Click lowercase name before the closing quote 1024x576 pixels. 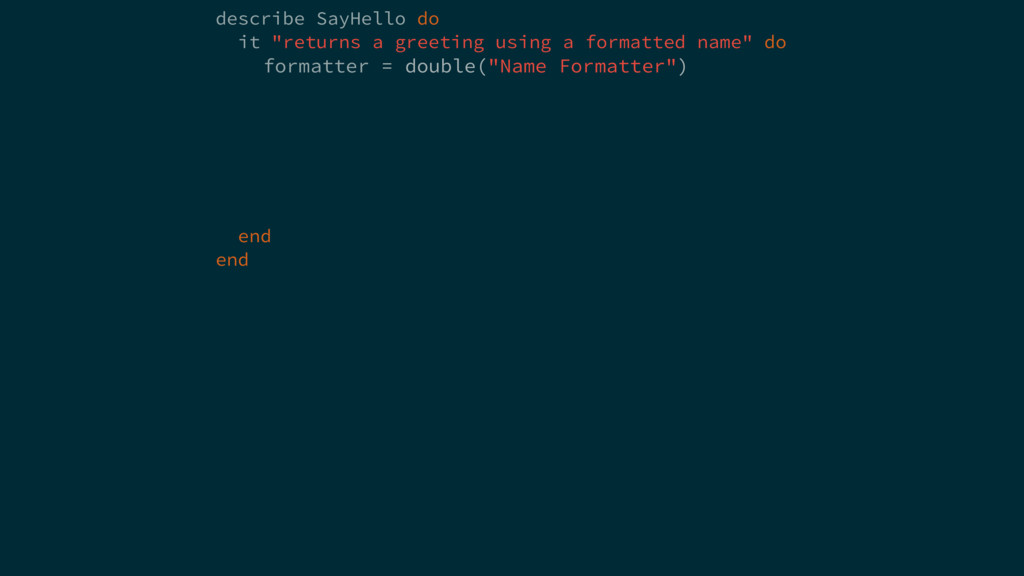point(719,42)
